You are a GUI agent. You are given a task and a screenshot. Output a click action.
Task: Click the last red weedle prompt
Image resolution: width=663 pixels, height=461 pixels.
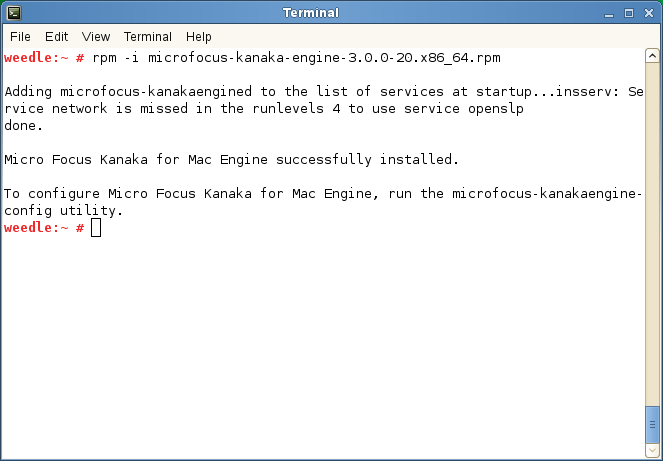tap(44, 228)
